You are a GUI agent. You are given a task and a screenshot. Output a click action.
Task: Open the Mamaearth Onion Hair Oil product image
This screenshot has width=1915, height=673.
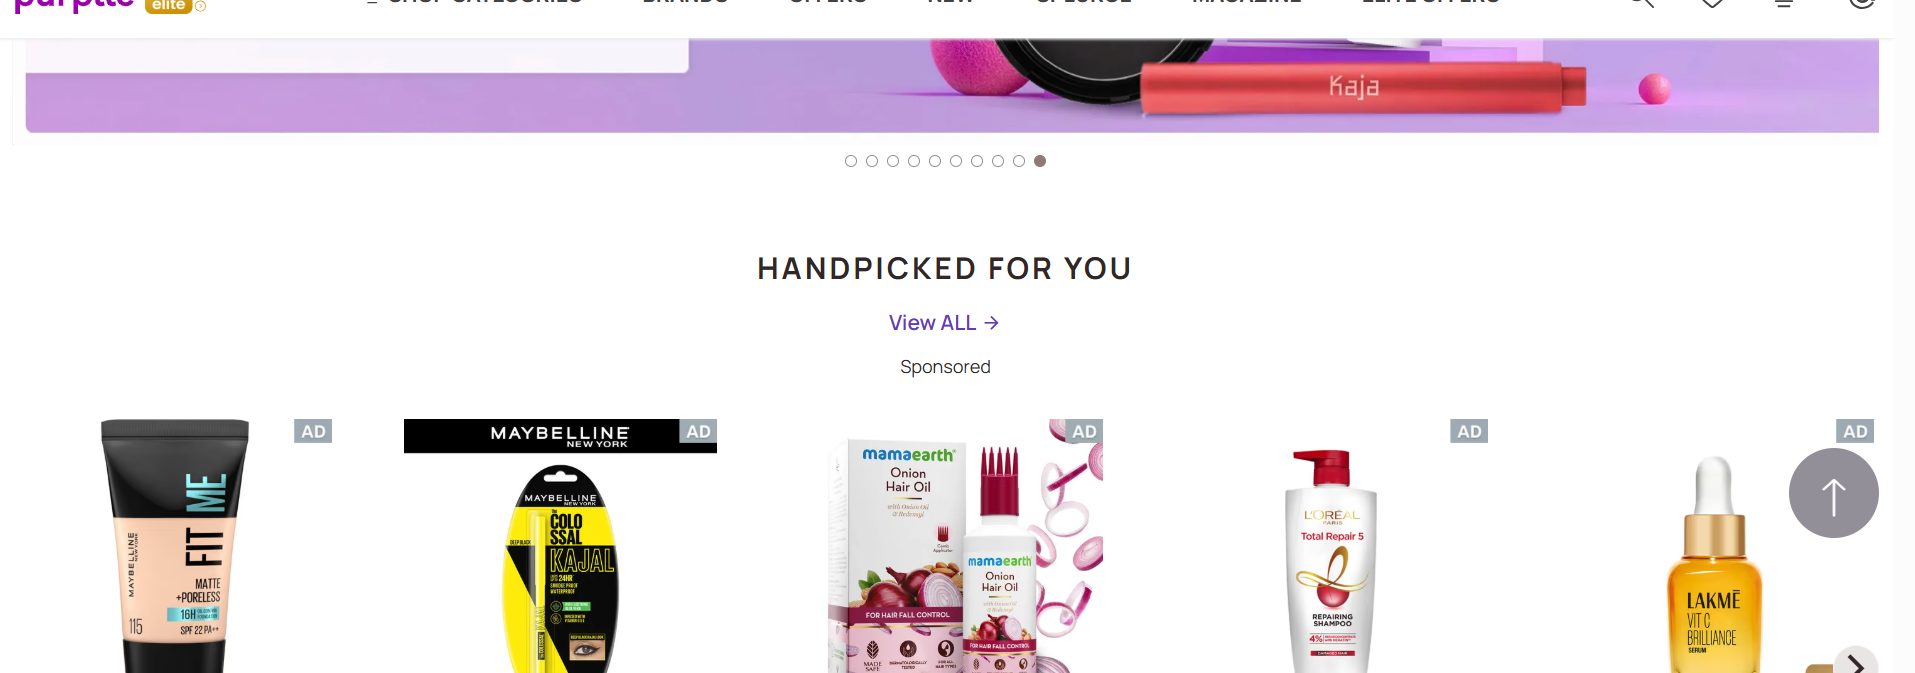pyautogui.click(x=965, y=546)
